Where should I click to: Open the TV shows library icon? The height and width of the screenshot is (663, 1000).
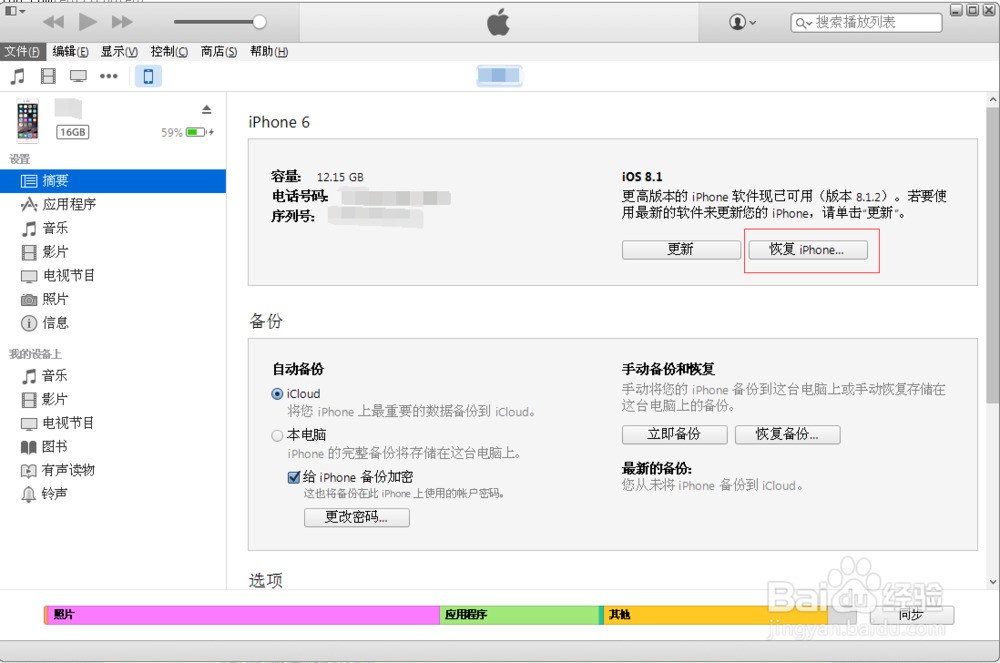point(78,76)
